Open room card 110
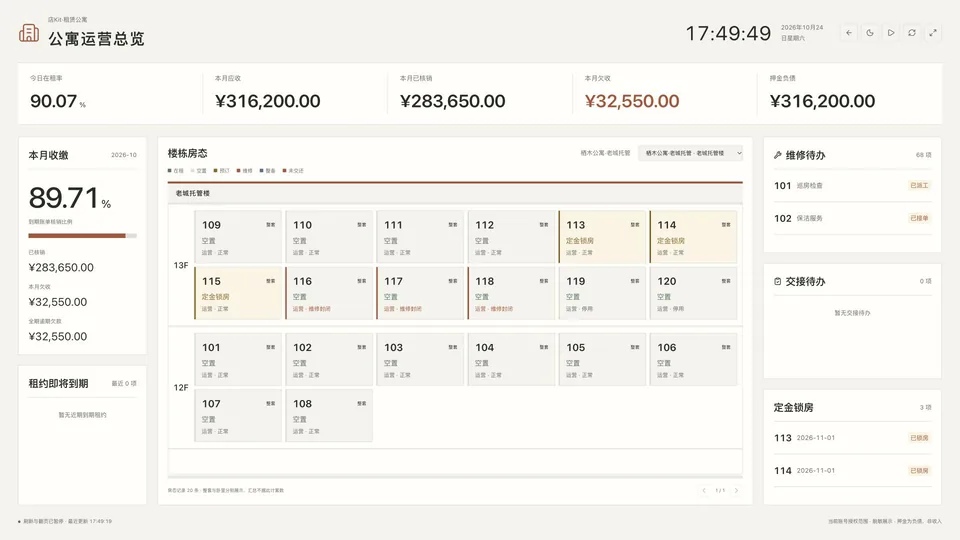The width and height of the screenshot is (960, 540). click(329, 237)
